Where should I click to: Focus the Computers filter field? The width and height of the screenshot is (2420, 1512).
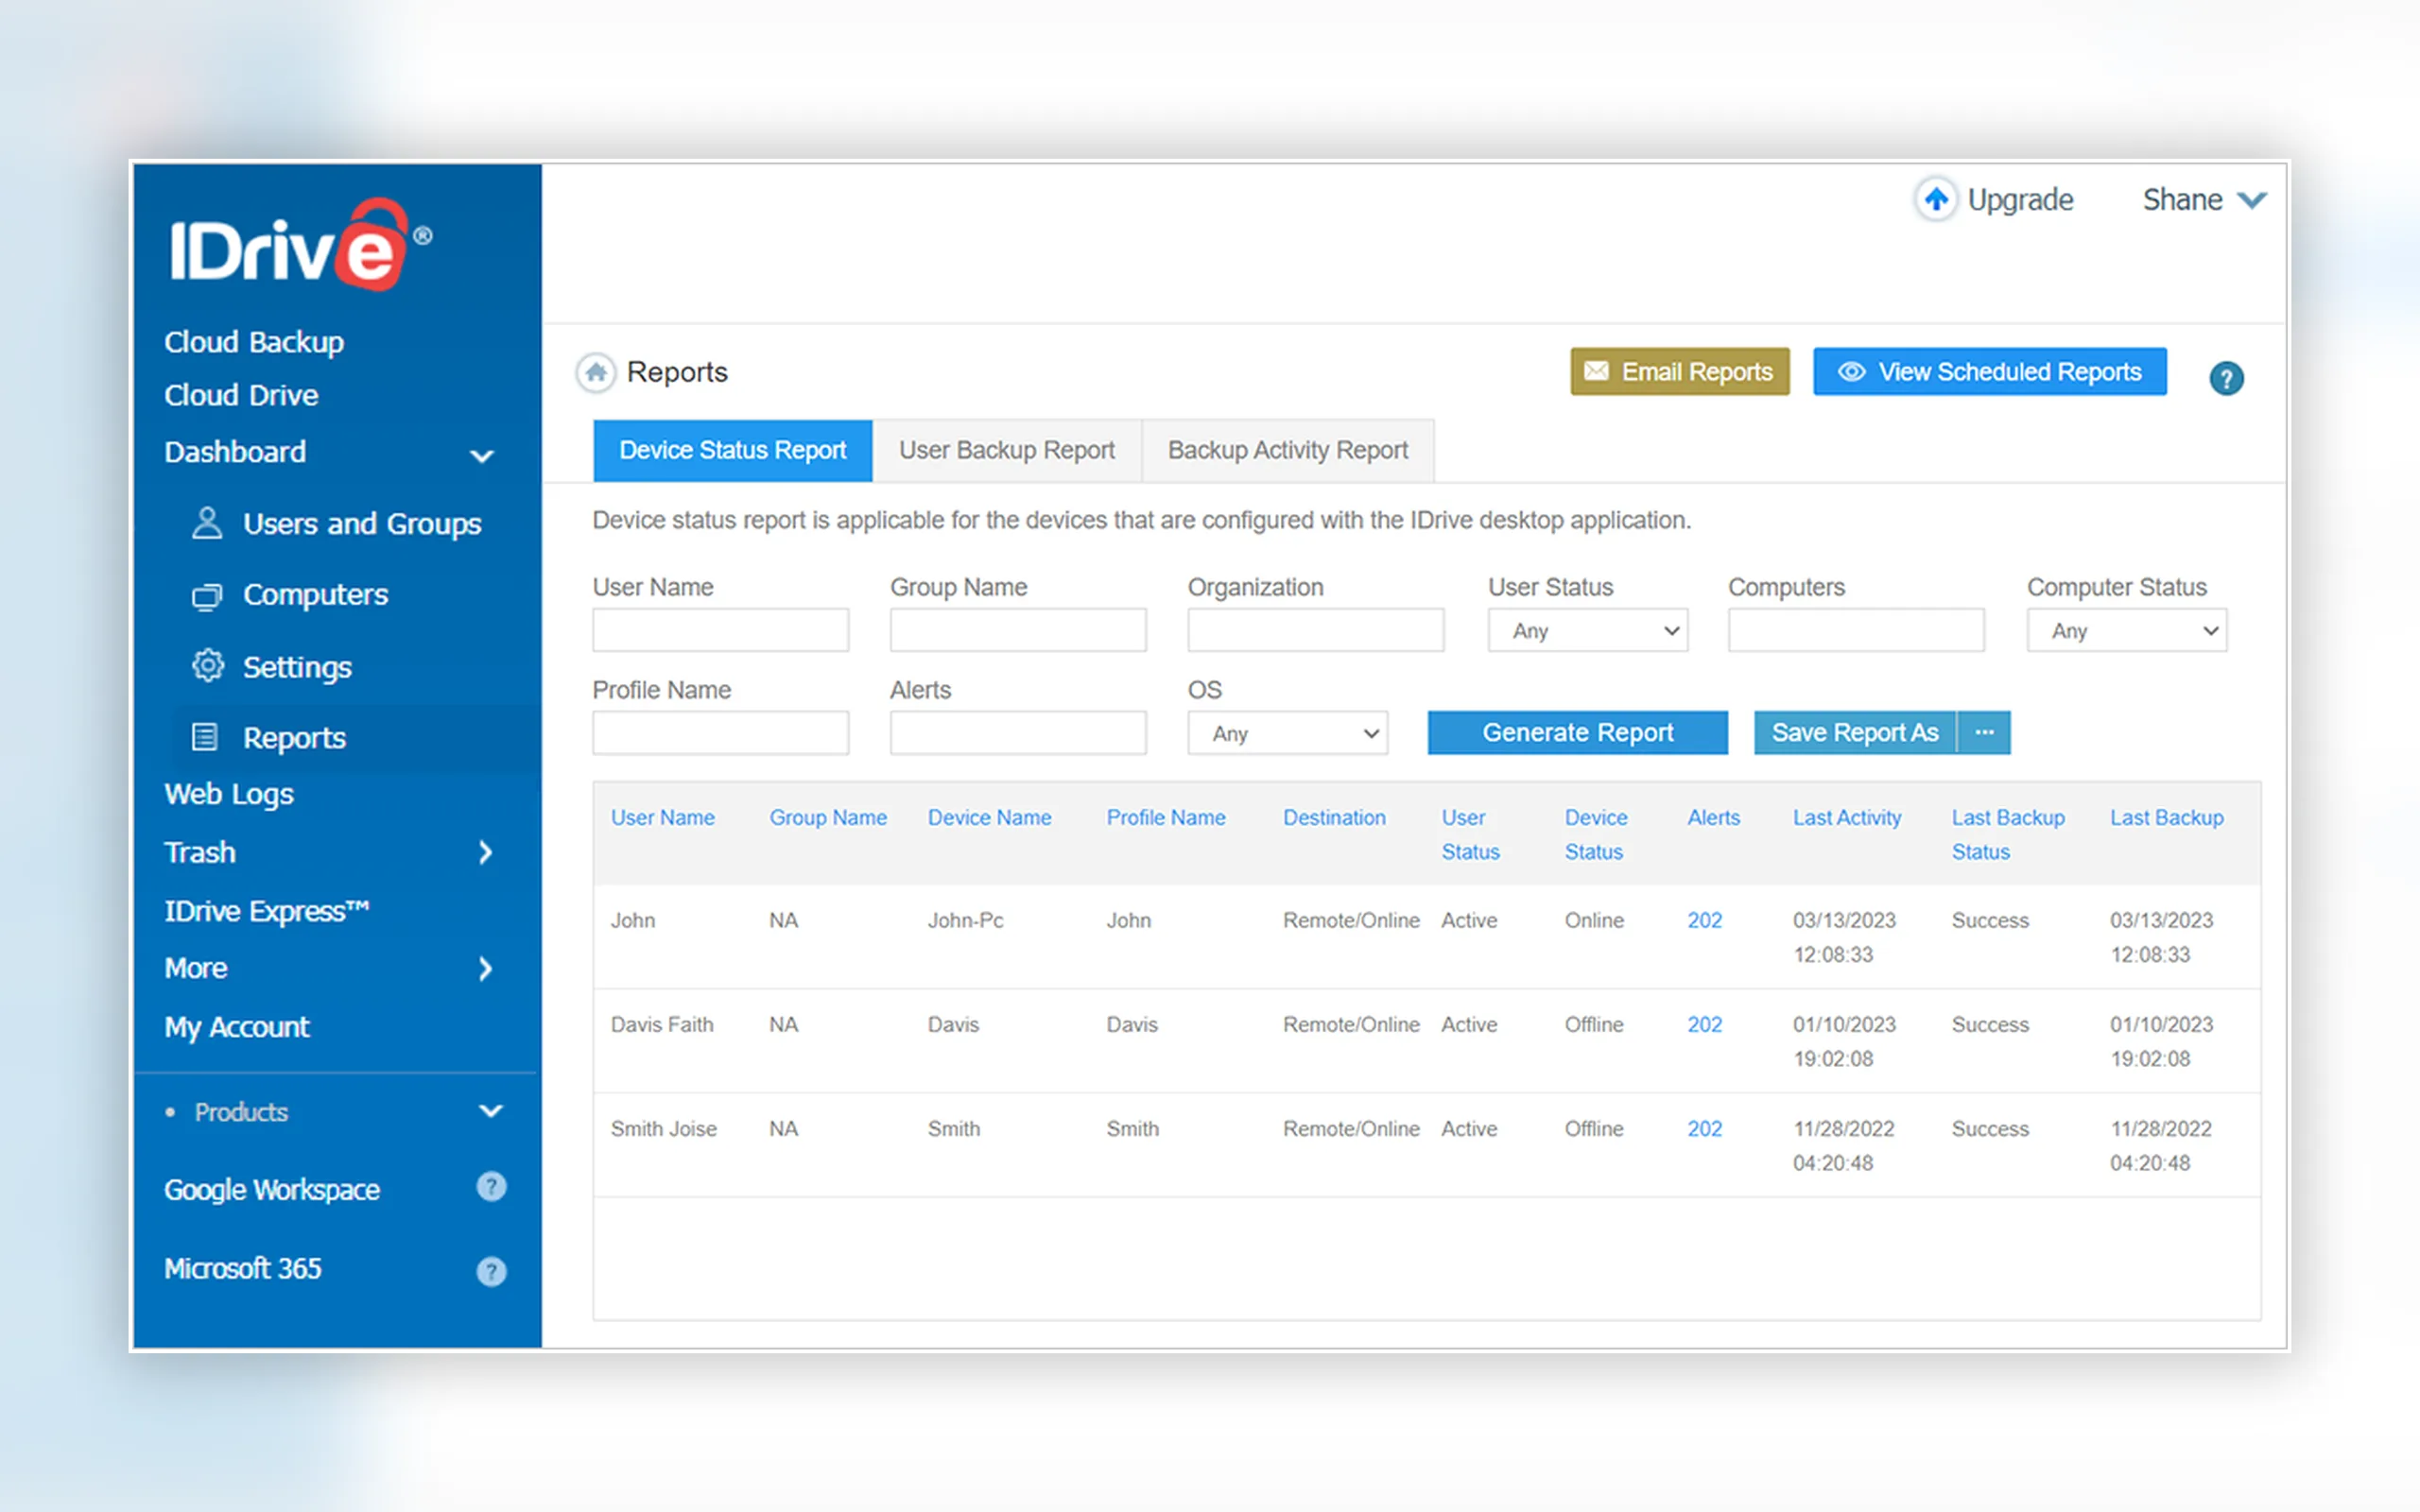tap(1856, 631)
